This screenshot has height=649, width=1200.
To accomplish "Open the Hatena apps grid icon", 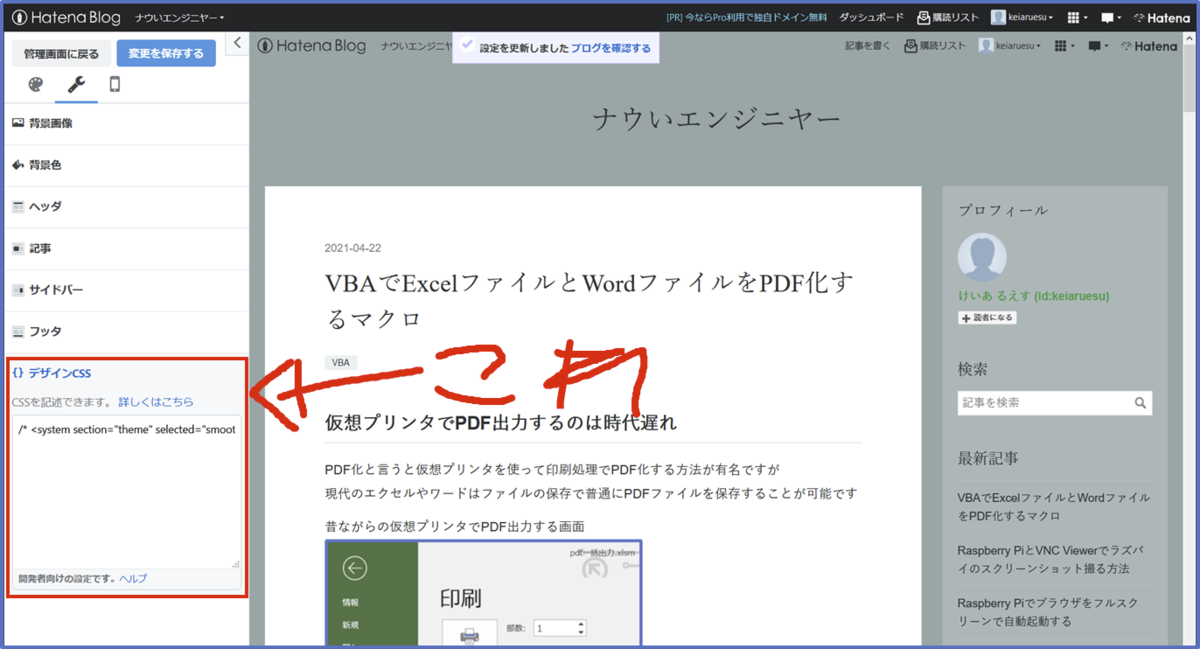I will [1074, 16].
